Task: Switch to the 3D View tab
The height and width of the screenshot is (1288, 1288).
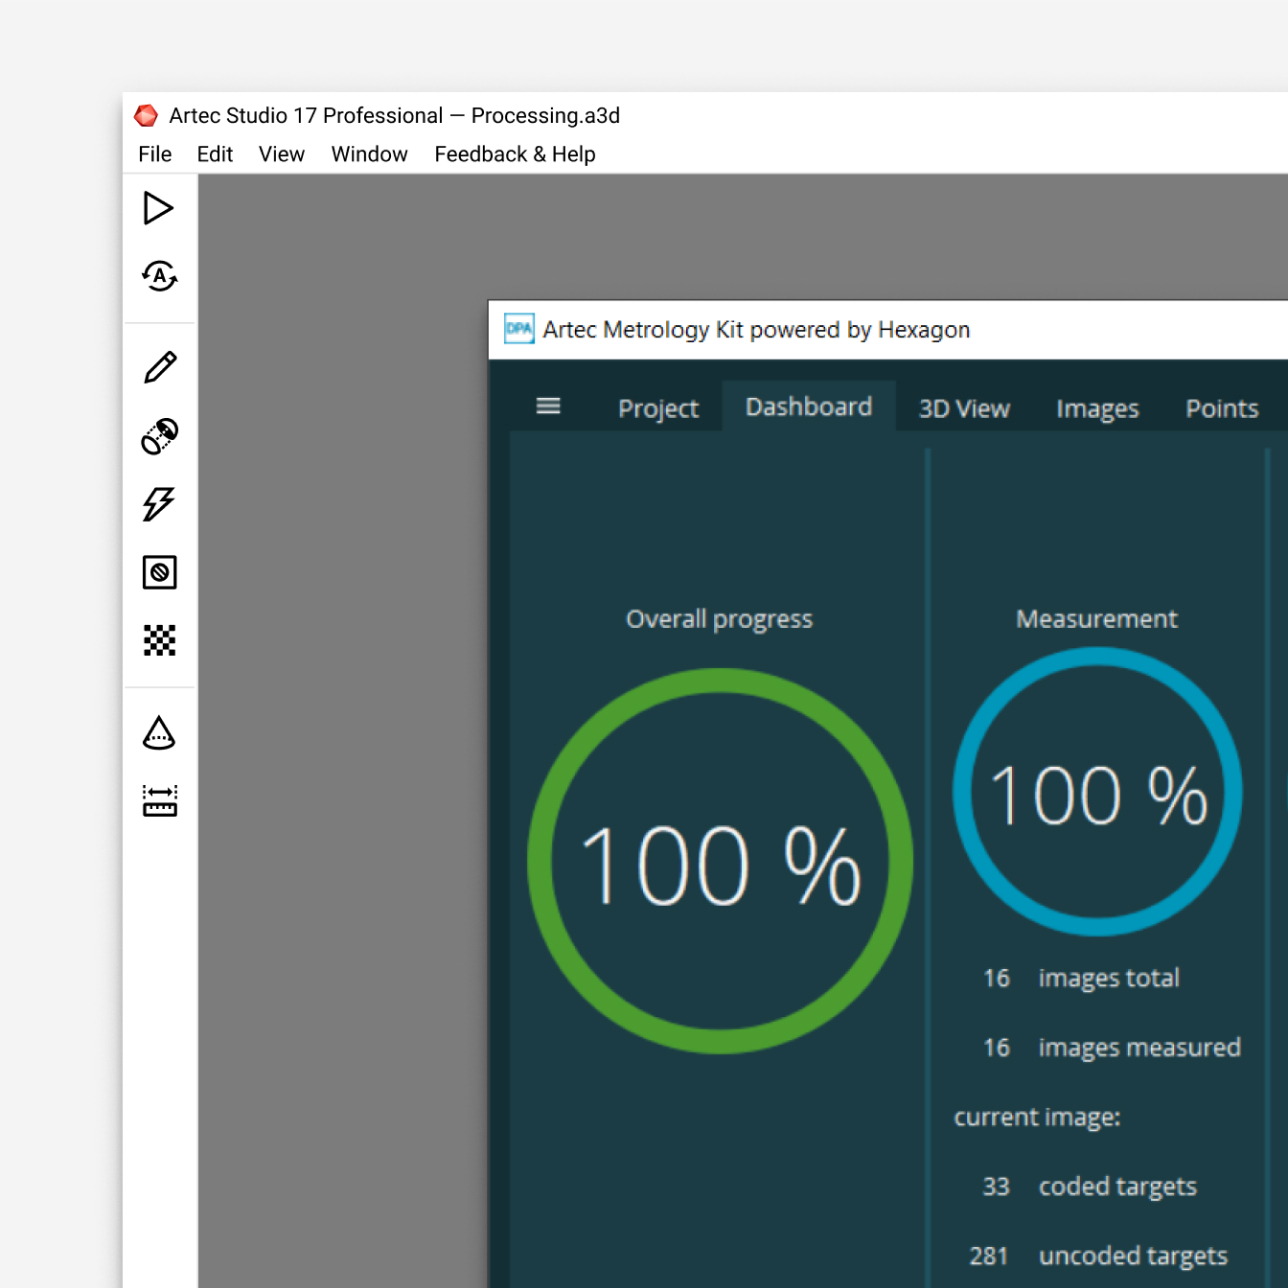Action: click(x=964, y=408)
